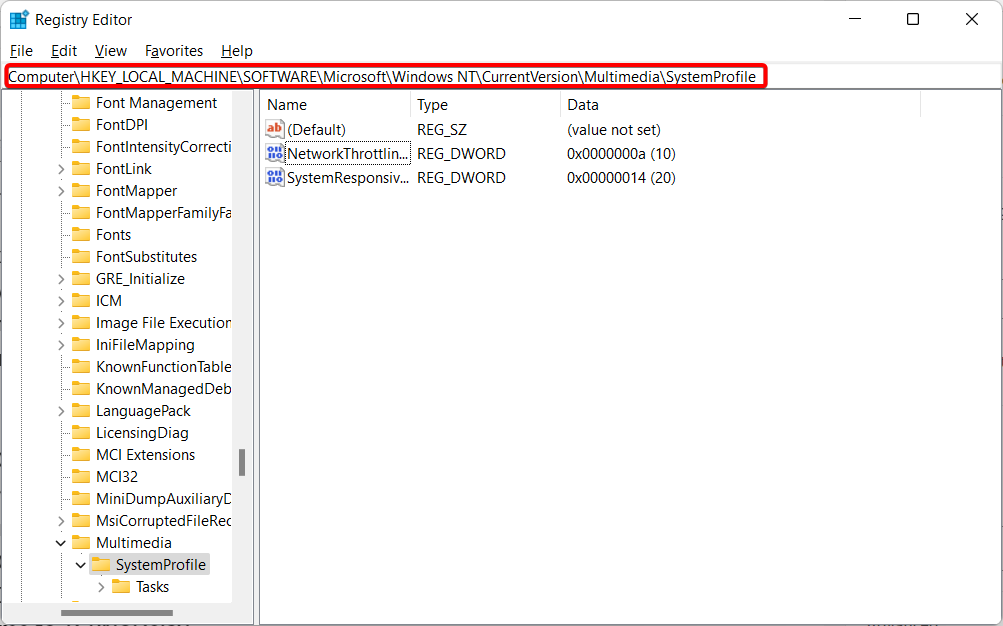
Task: Select the Tasks key folder icon
Action: tap(120, 586)
